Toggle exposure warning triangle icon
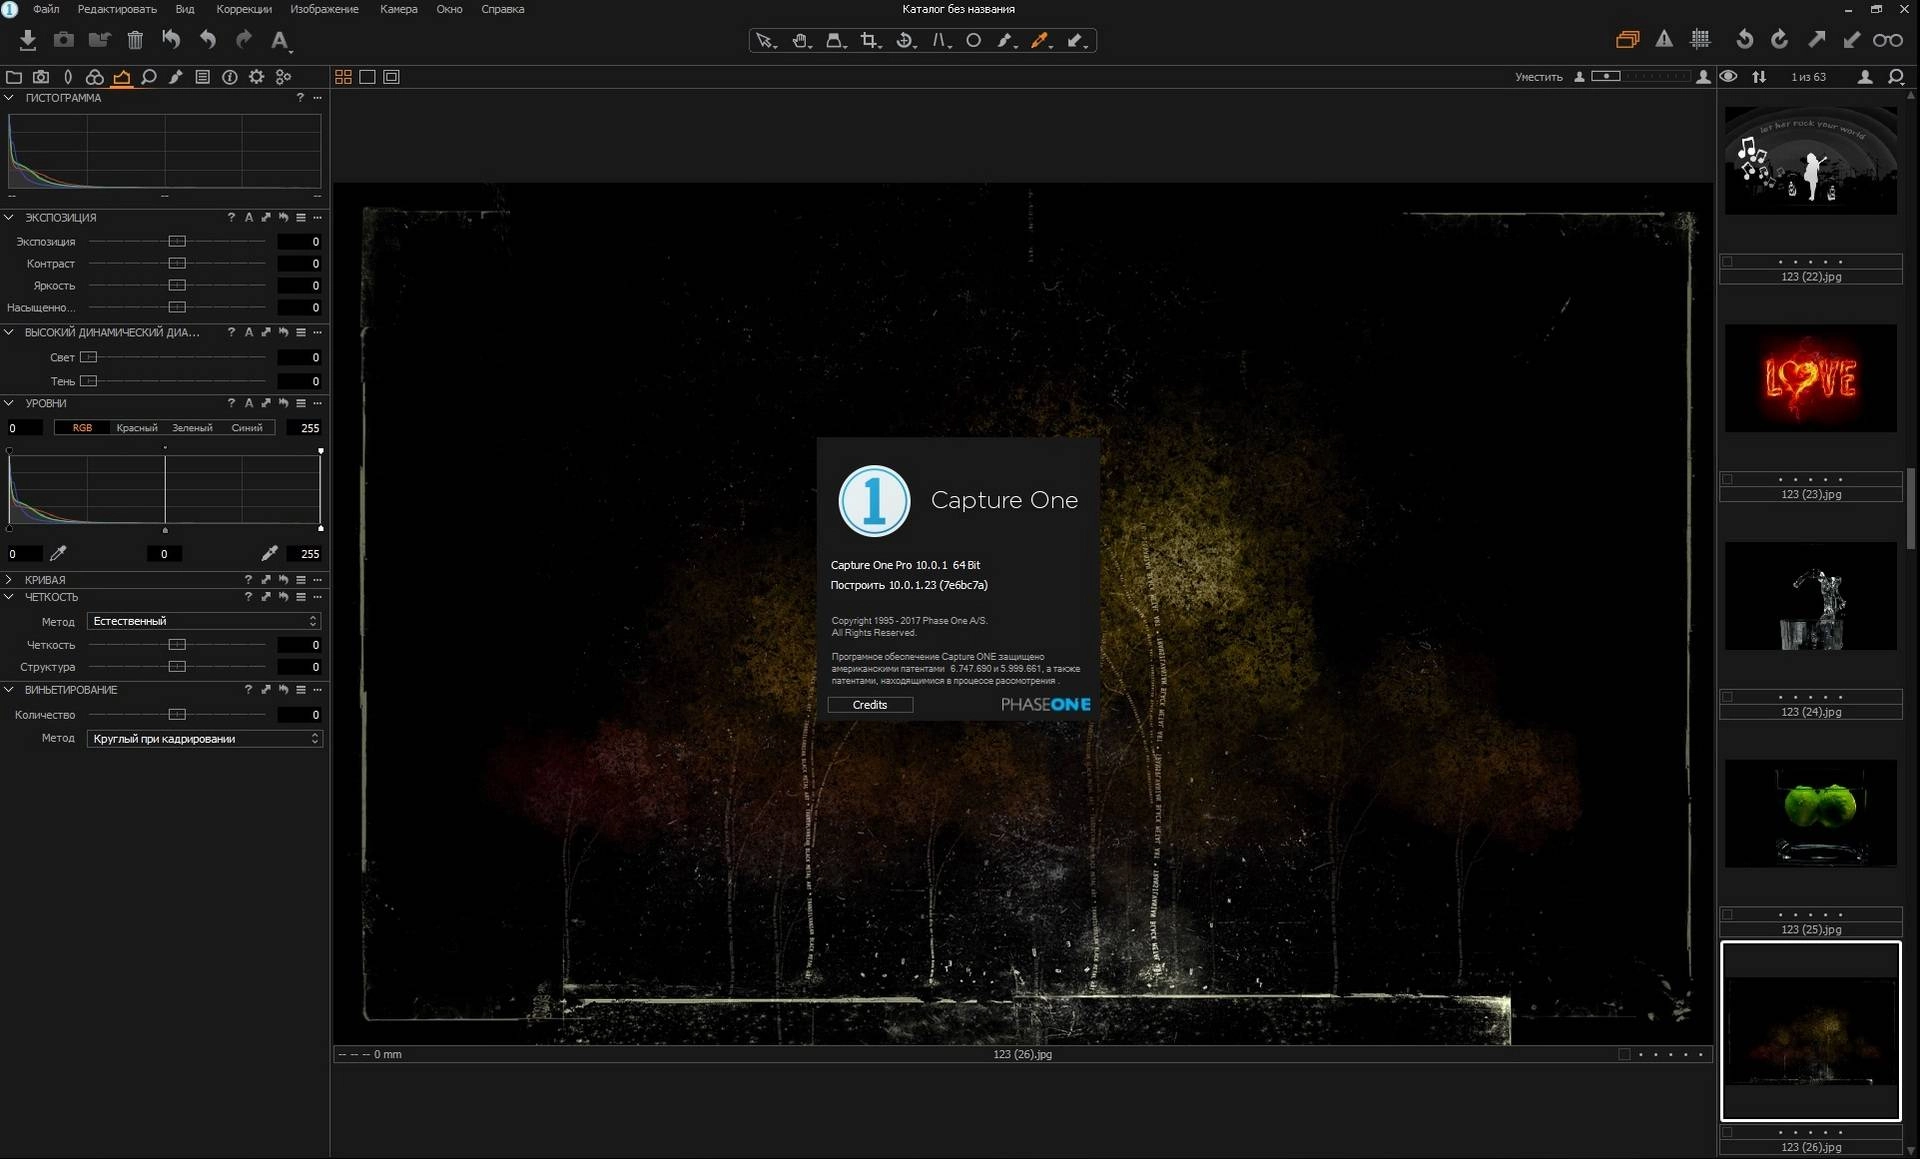The width and height of the screenshot is (1920, 1159). pos(1664,39)
